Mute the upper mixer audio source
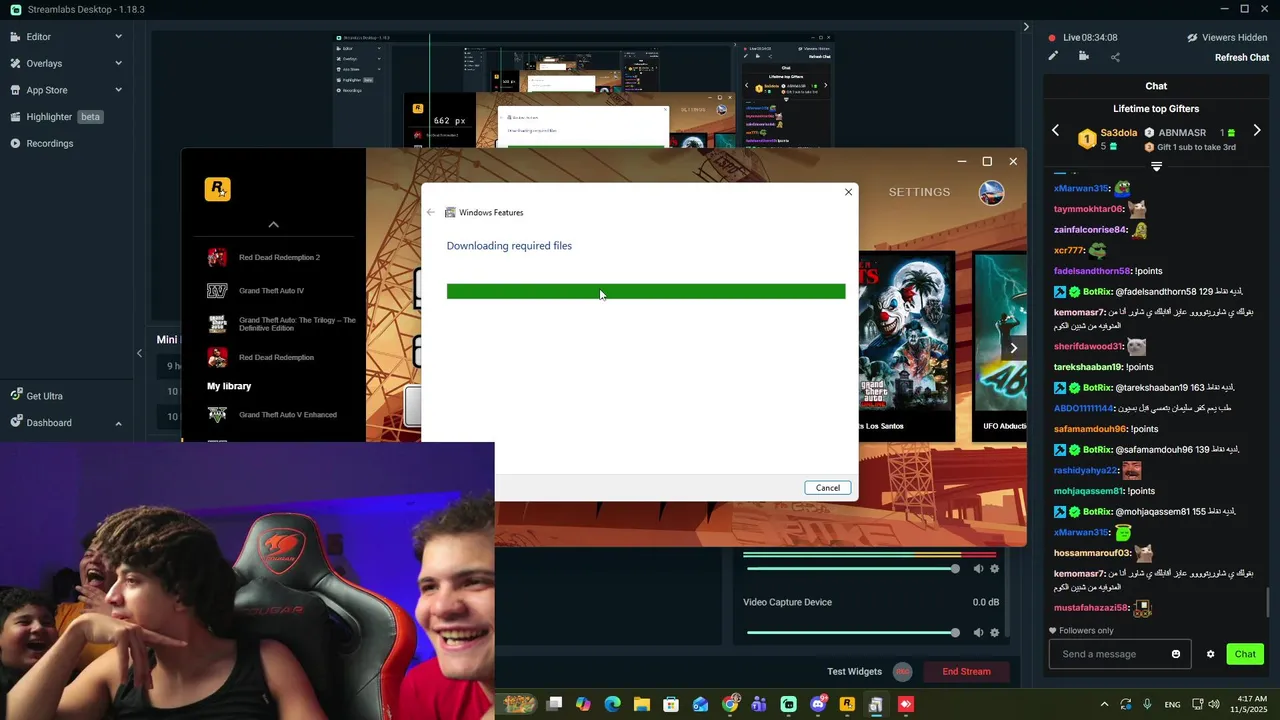The height and width of the screenshot is (720, 1280). pos(978,569)
